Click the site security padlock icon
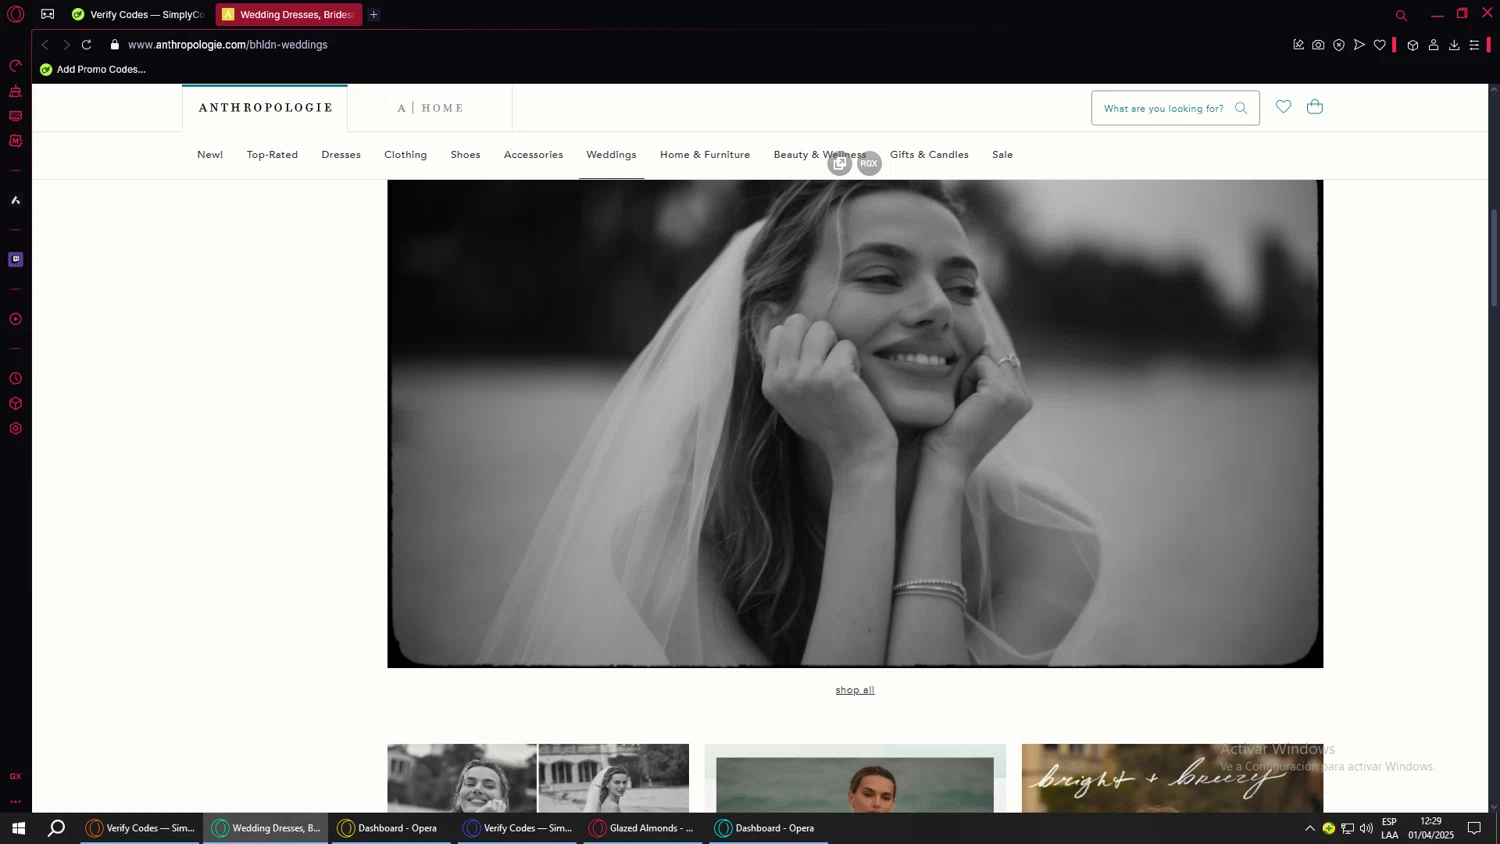 [x=115, y=45]
